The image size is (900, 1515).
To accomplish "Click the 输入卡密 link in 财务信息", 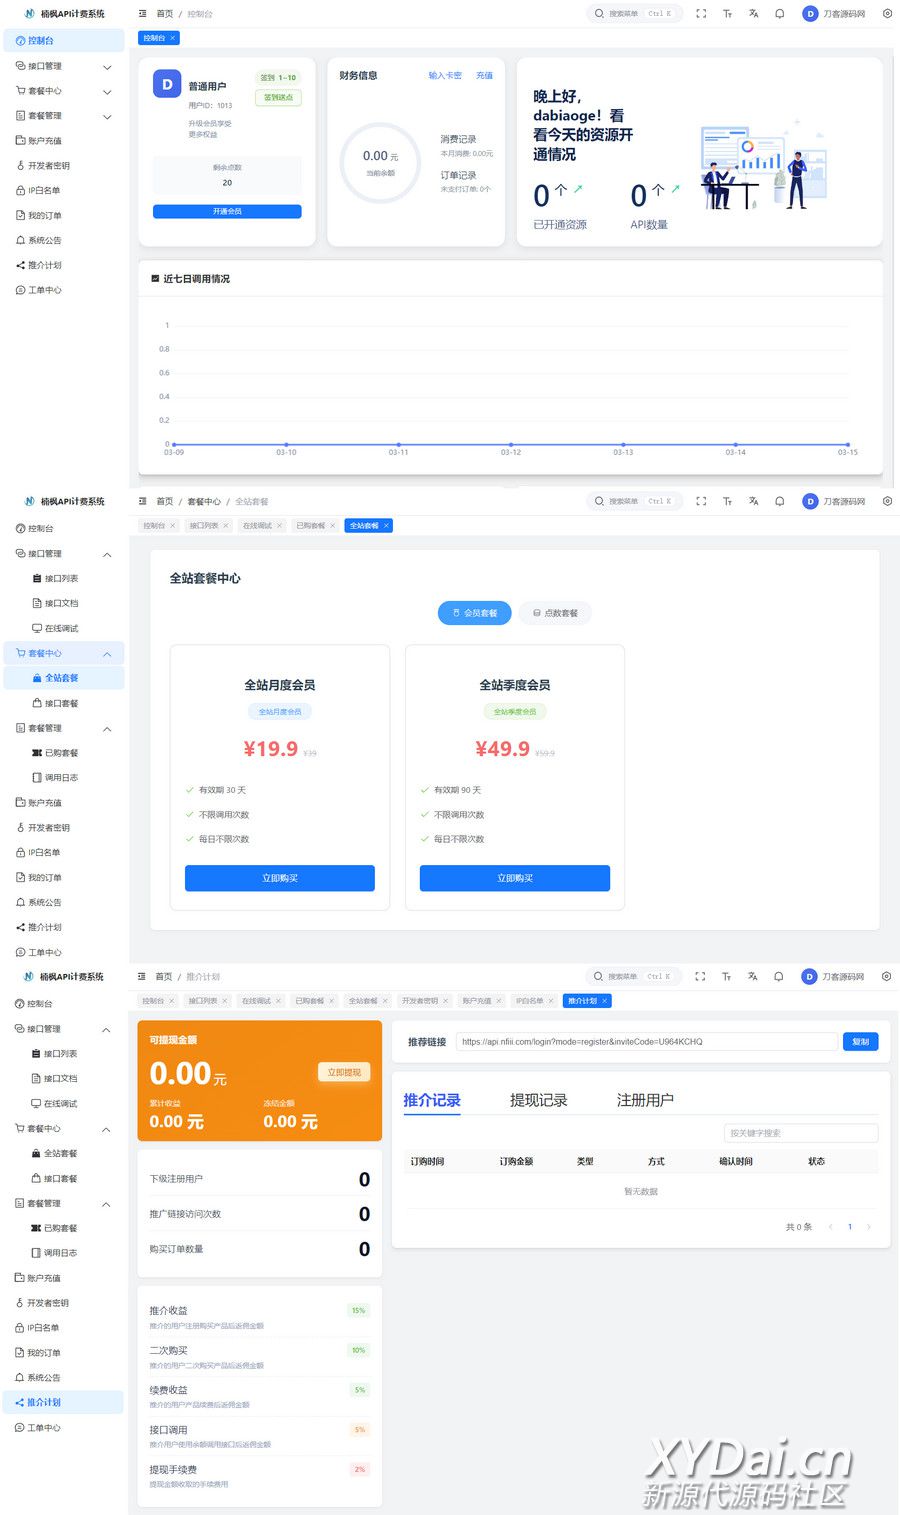I will [x=445, y=76].
